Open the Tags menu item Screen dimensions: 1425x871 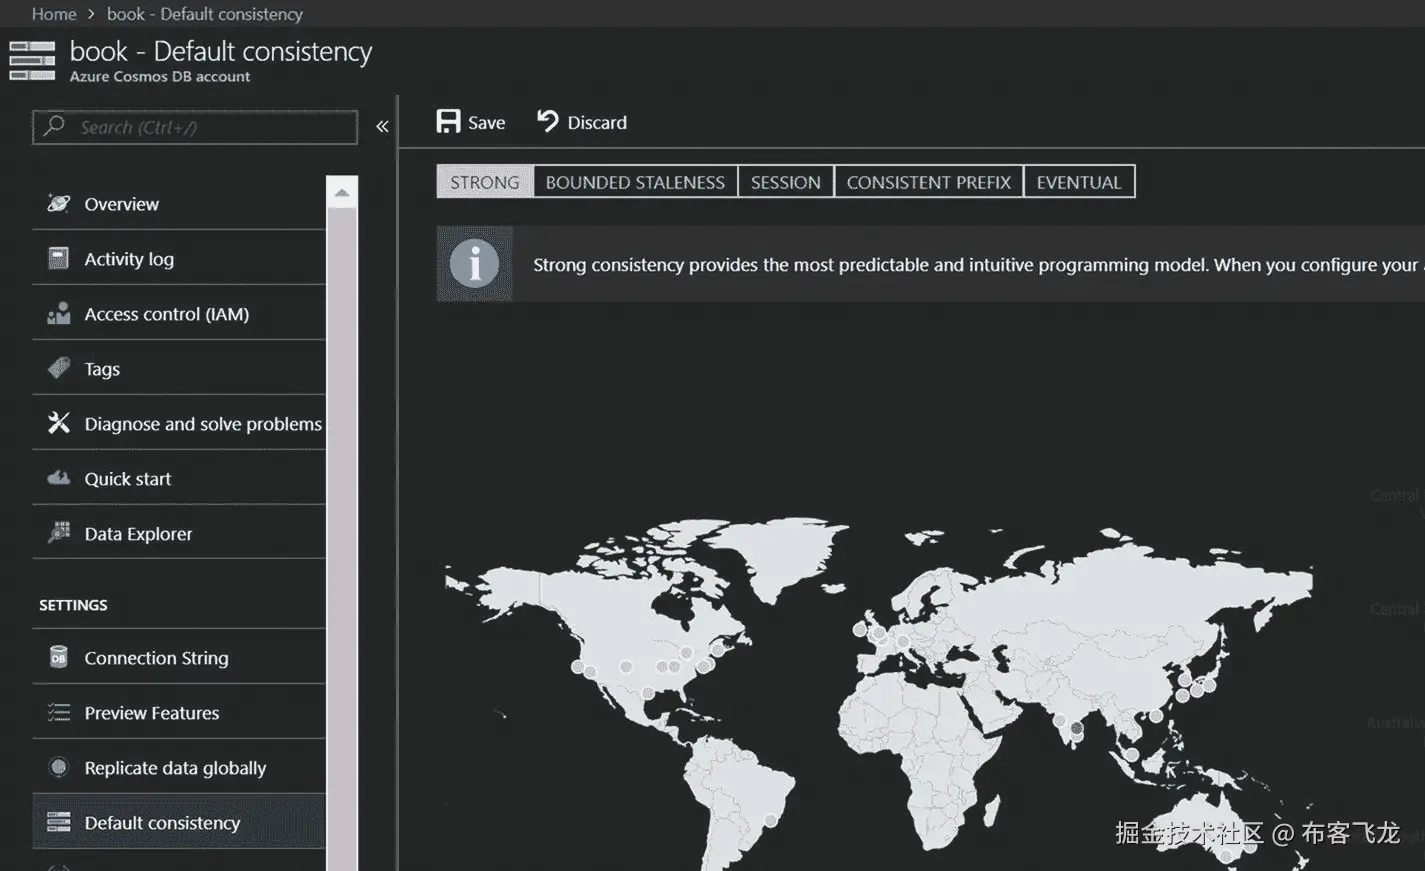(x=179, y=368)
